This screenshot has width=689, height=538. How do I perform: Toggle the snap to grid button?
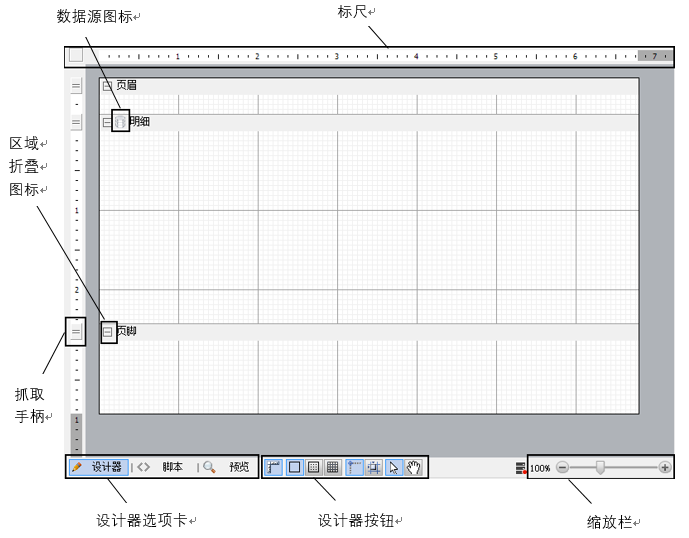[x=374, y=467]
